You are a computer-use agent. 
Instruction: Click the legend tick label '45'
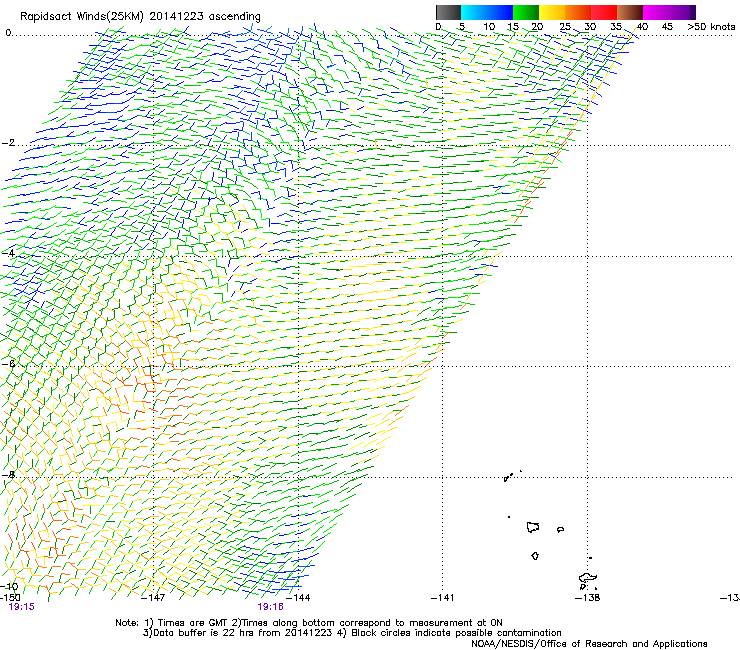coord(667,27)
